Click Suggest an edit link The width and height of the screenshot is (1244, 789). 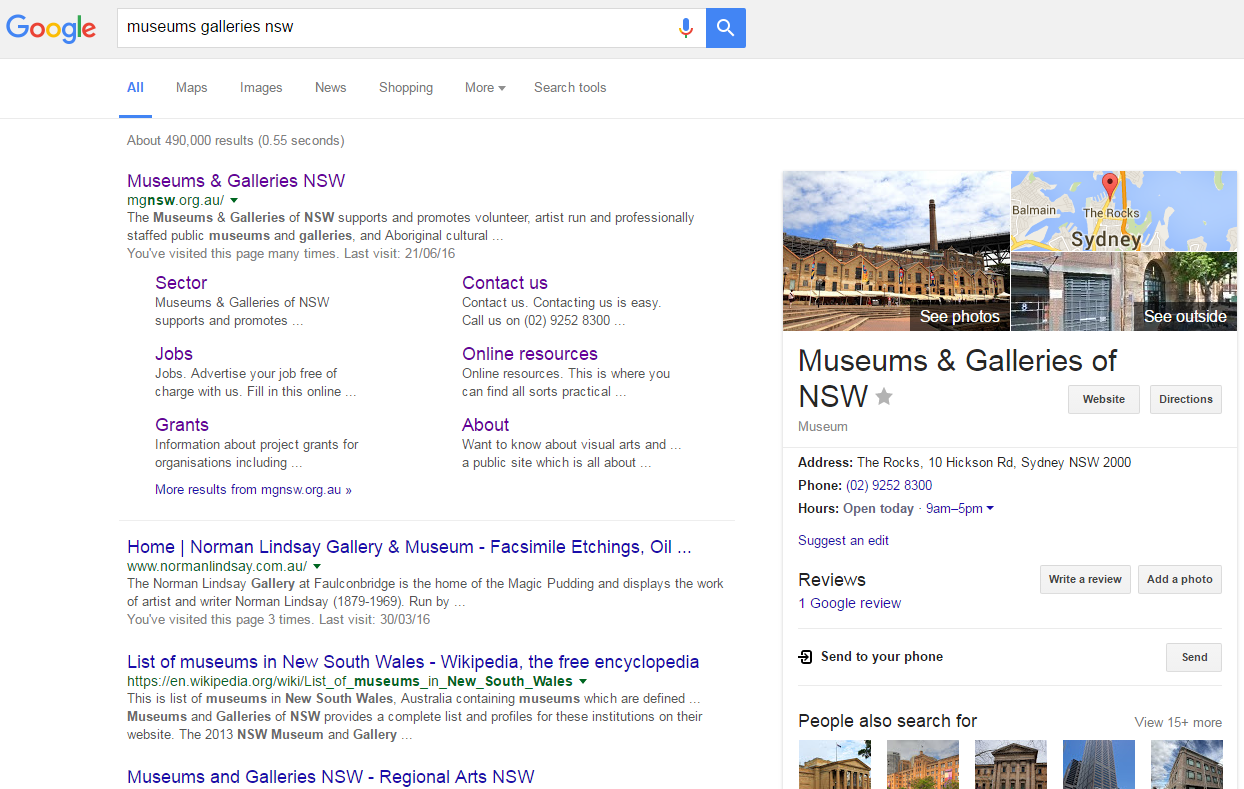coord(843,541)
